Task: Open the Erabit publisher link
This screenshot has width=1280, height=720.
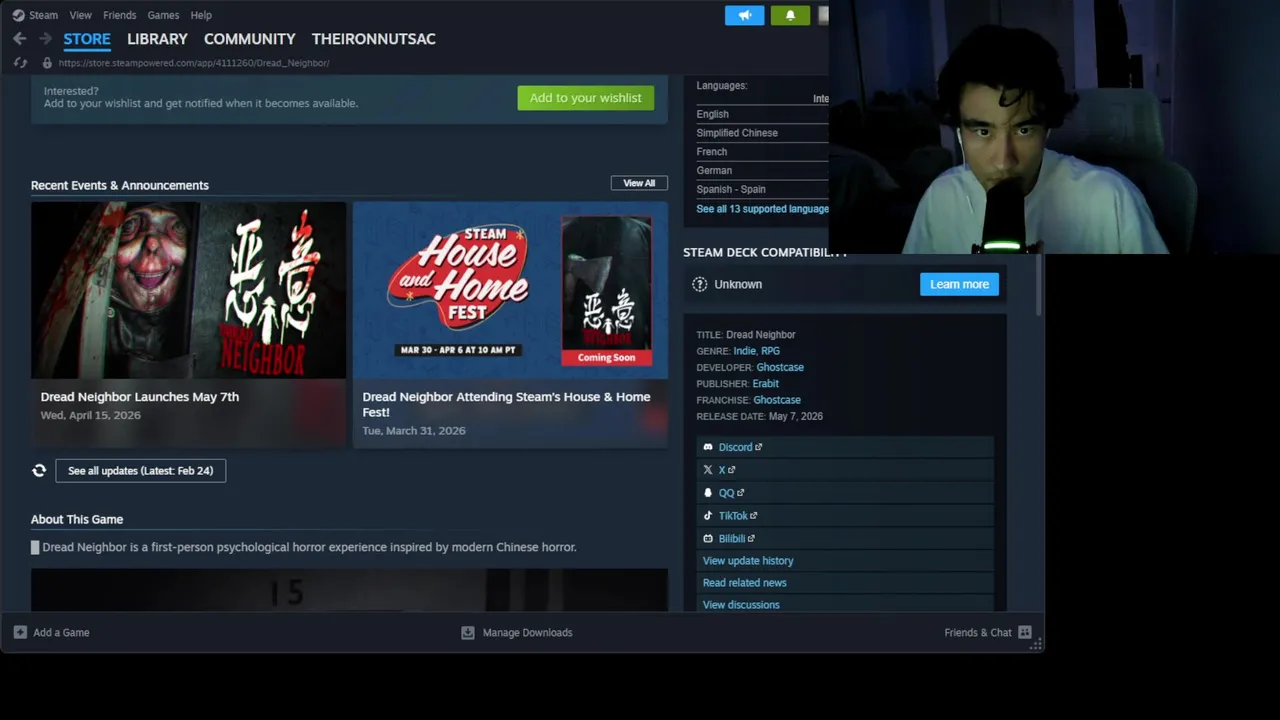Action: (765, 383)
